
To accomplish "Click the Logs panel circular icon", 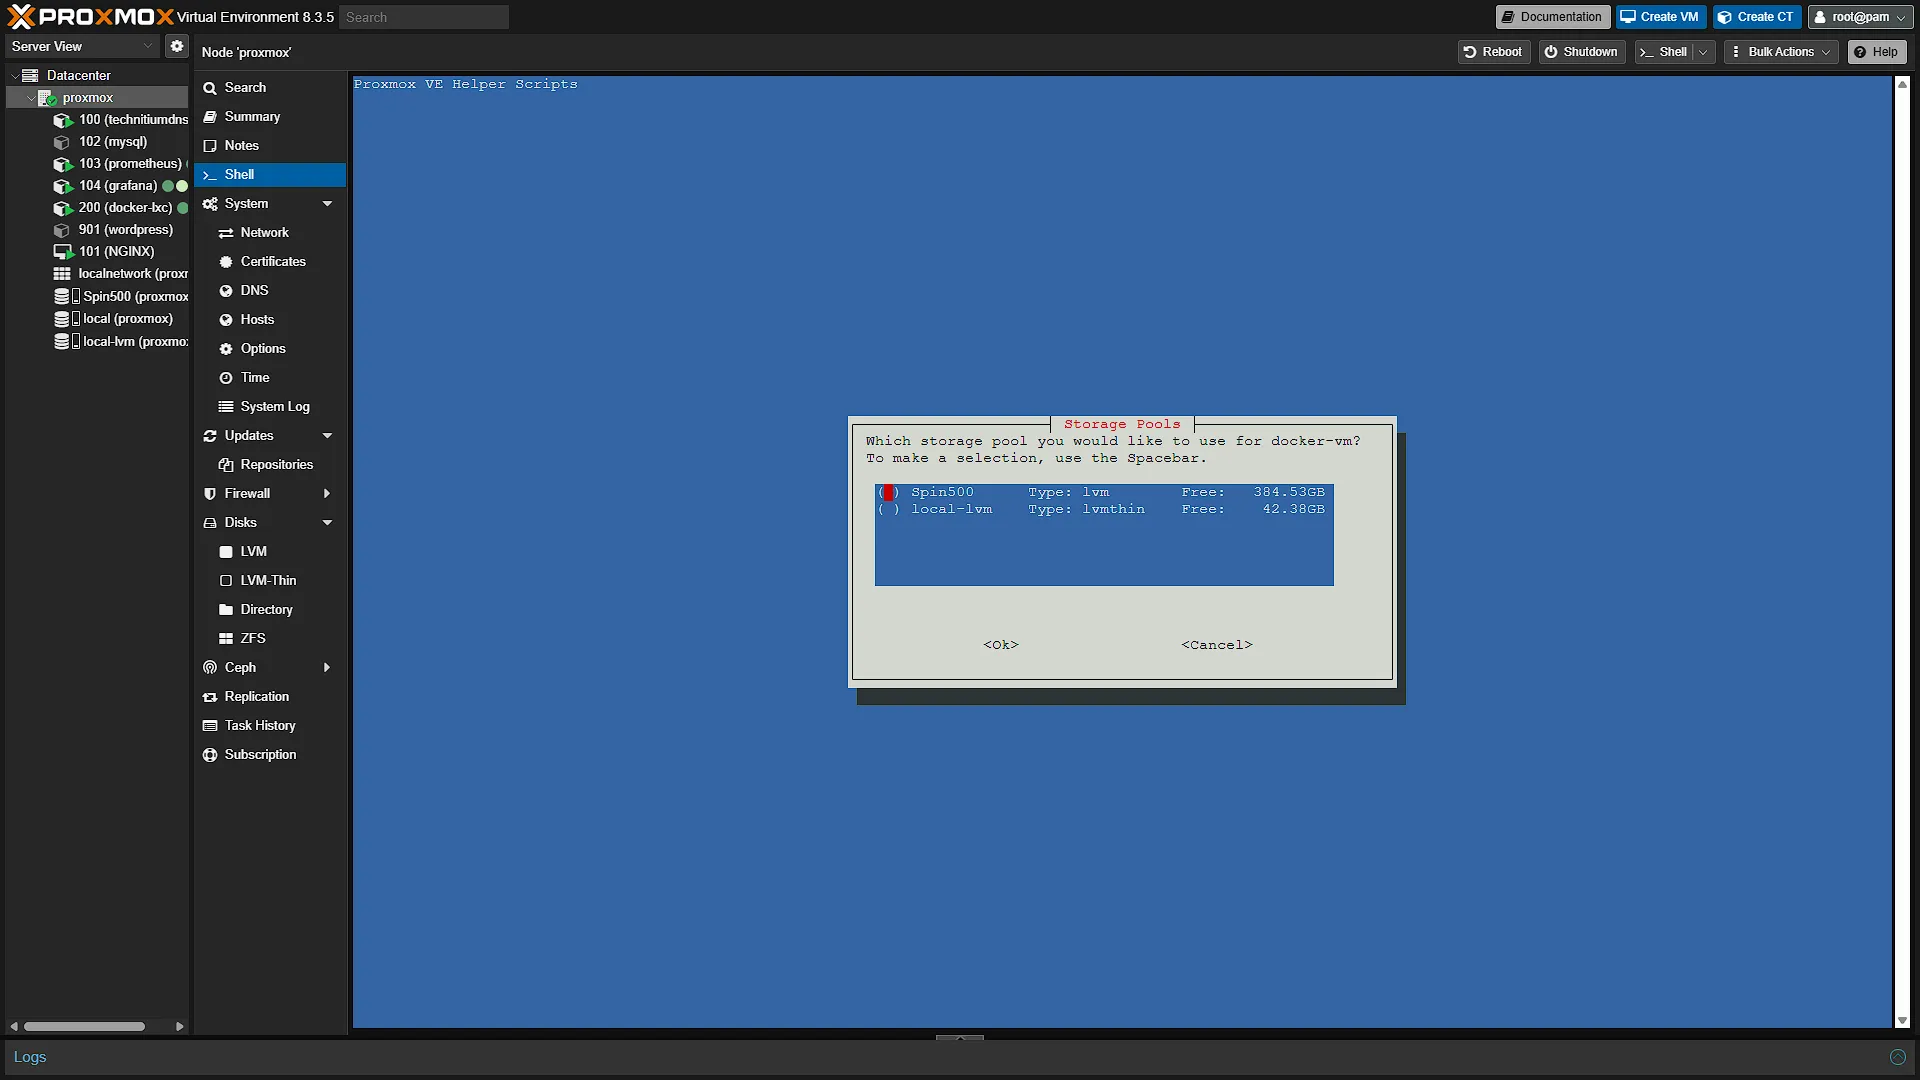I will tap(1897, 1057).
